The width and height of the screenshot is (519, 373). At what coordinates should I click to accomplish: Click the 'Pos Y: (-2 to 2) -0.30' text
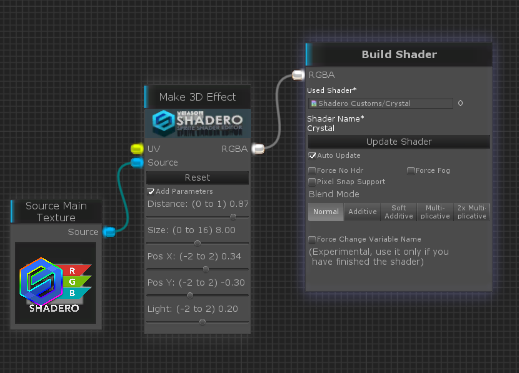coord(196,283)
